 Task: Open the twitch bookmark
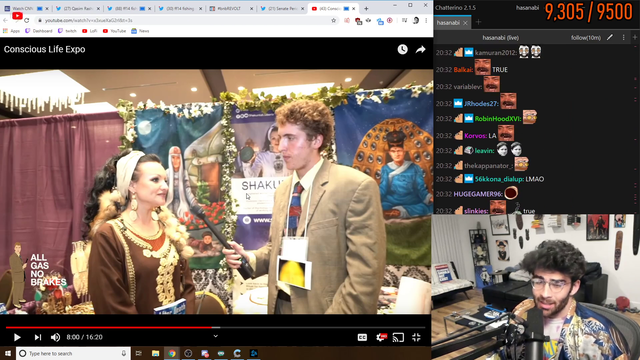67,31
